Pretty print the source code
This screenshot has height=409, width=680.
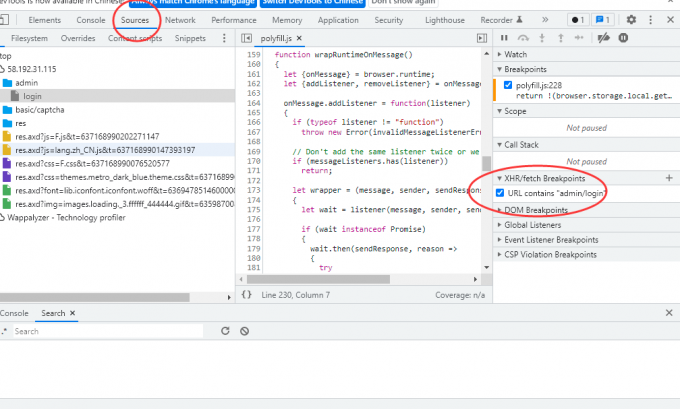click(246, 294)
